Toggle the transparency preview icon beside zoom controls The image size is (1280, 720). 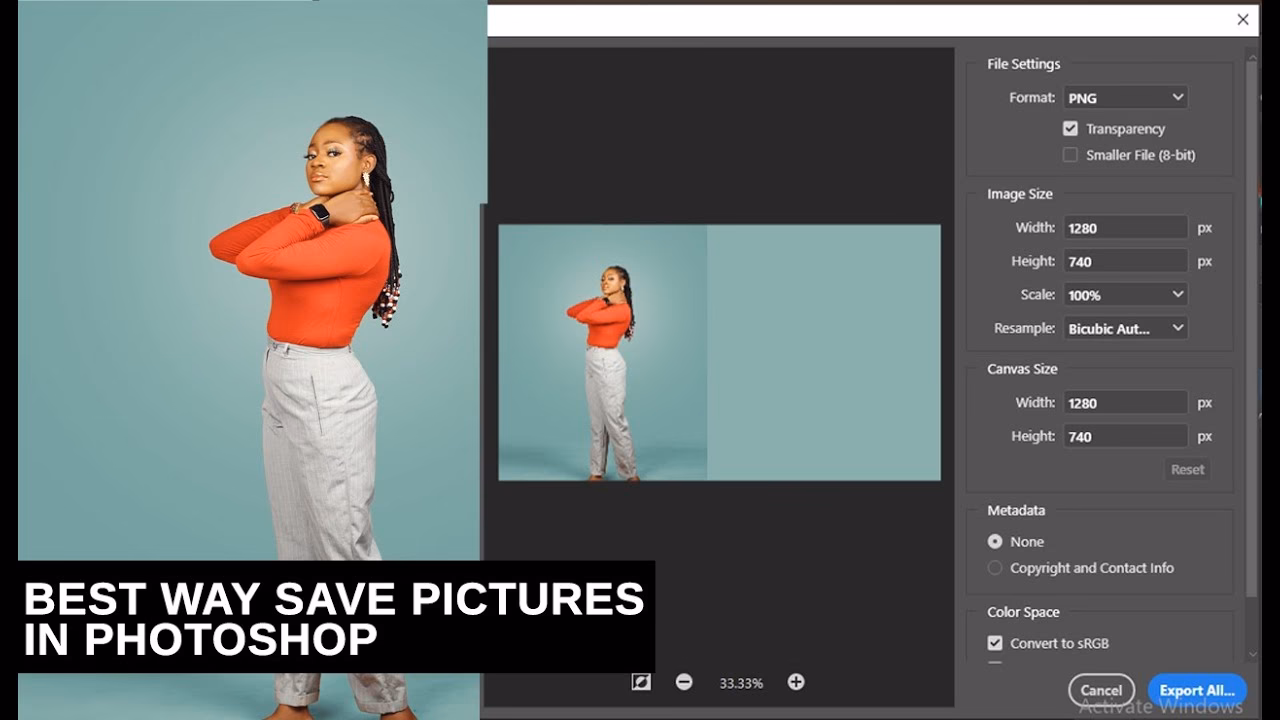641,681
